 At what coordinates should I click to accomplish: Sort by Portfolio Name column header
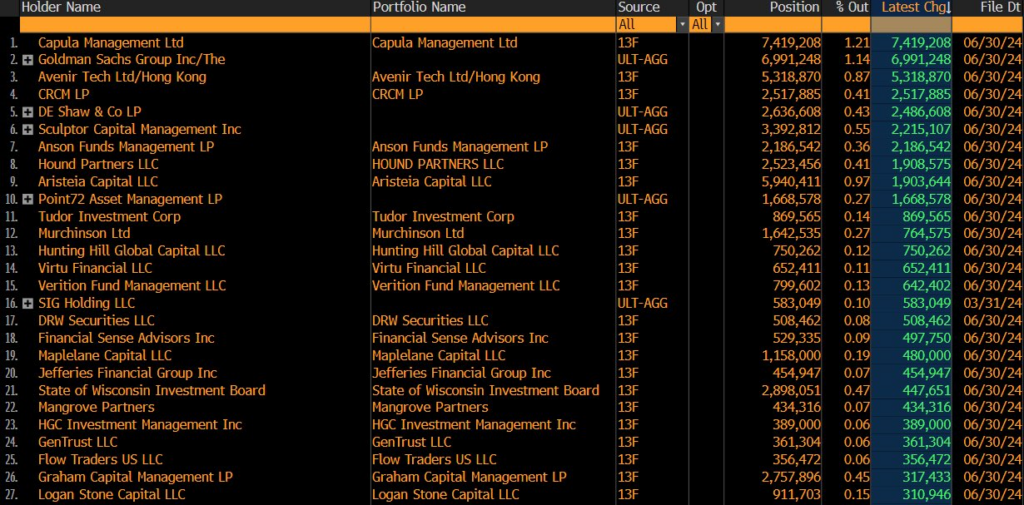(x=419, y=7)
